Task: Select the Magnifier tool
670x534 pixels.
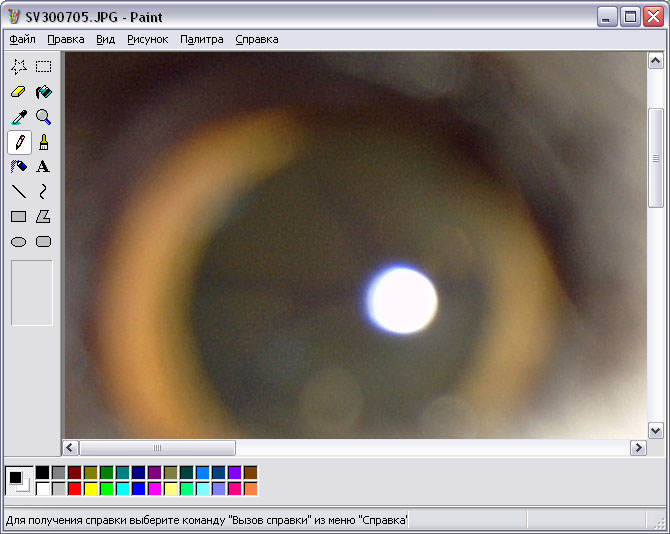Action: point(43,117)
